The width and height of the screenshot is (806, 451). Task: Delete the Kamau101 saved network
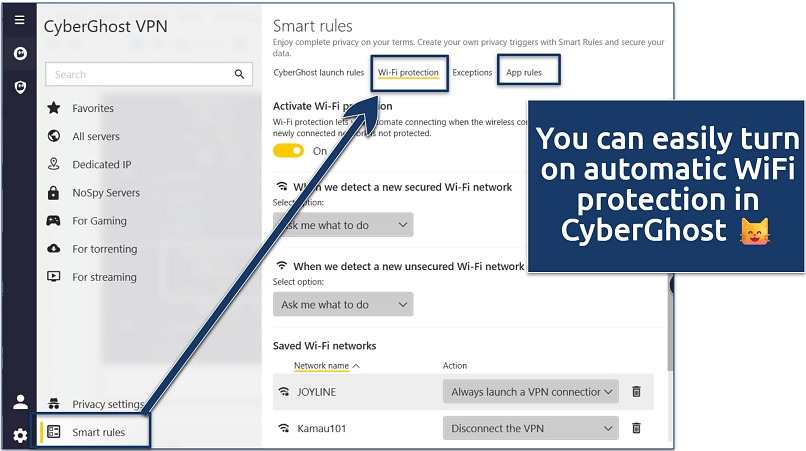pos(636,428)
